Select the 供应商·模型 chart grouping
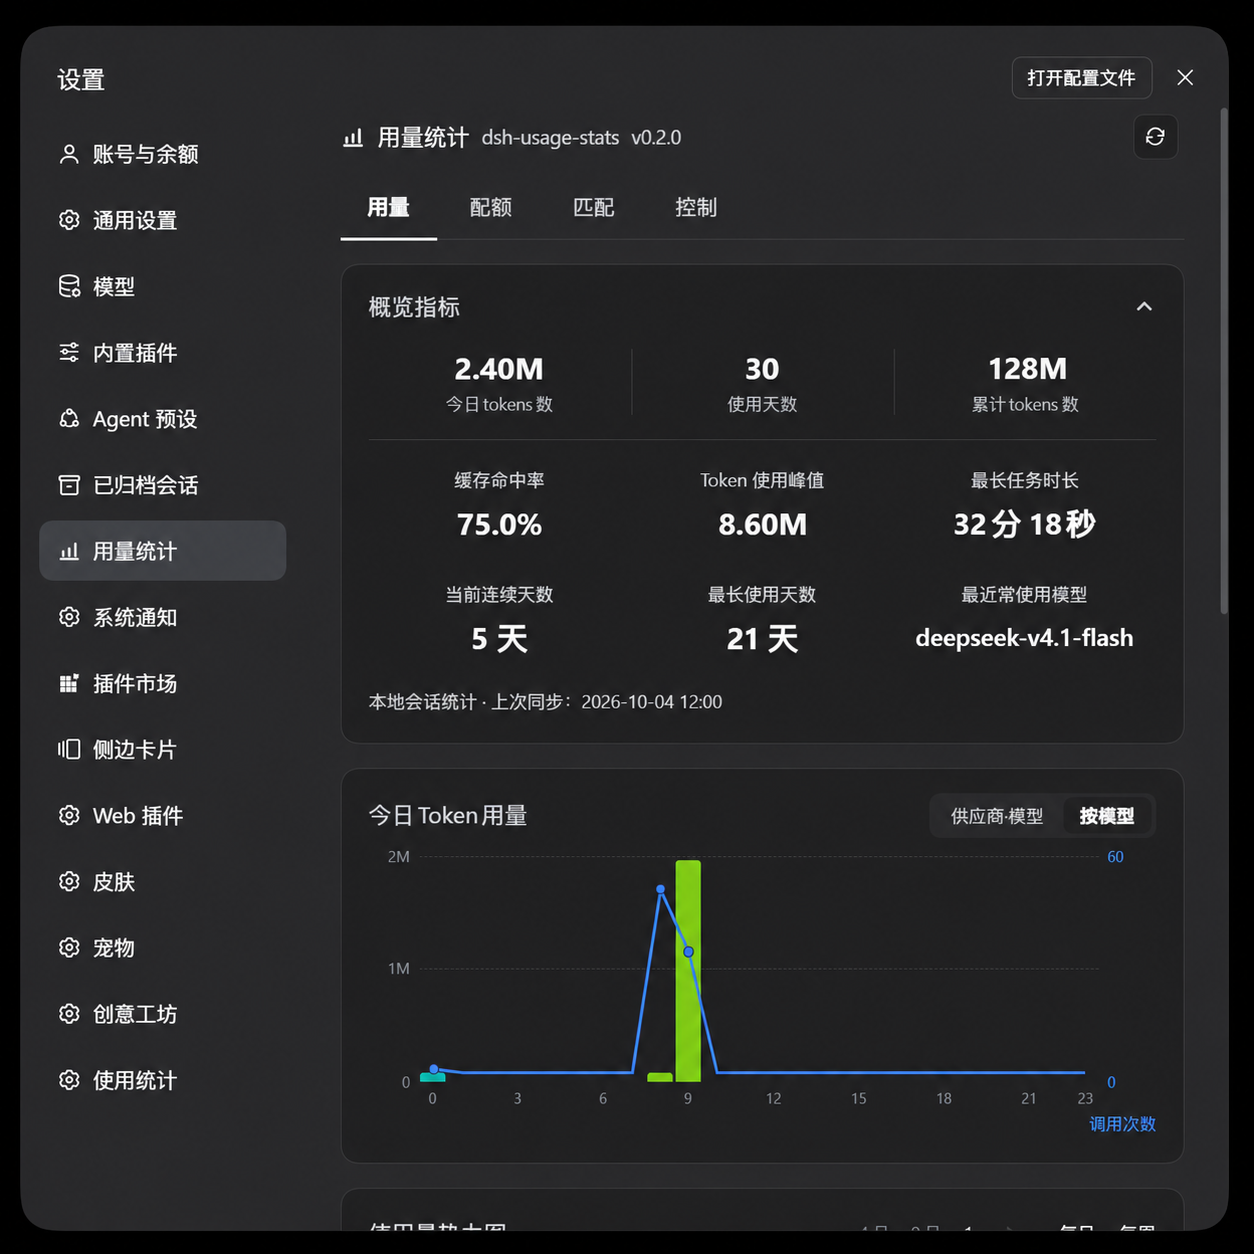Screen dimensions: 1254x1254 click(x=997, y=816)
